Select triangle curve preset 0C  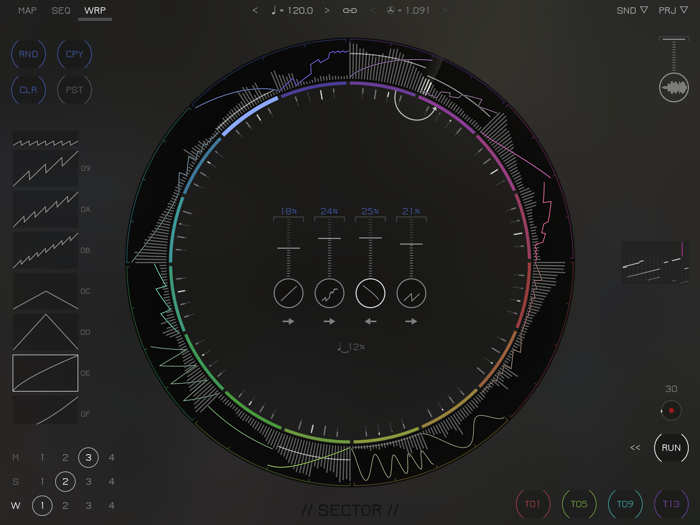[46, 291]
